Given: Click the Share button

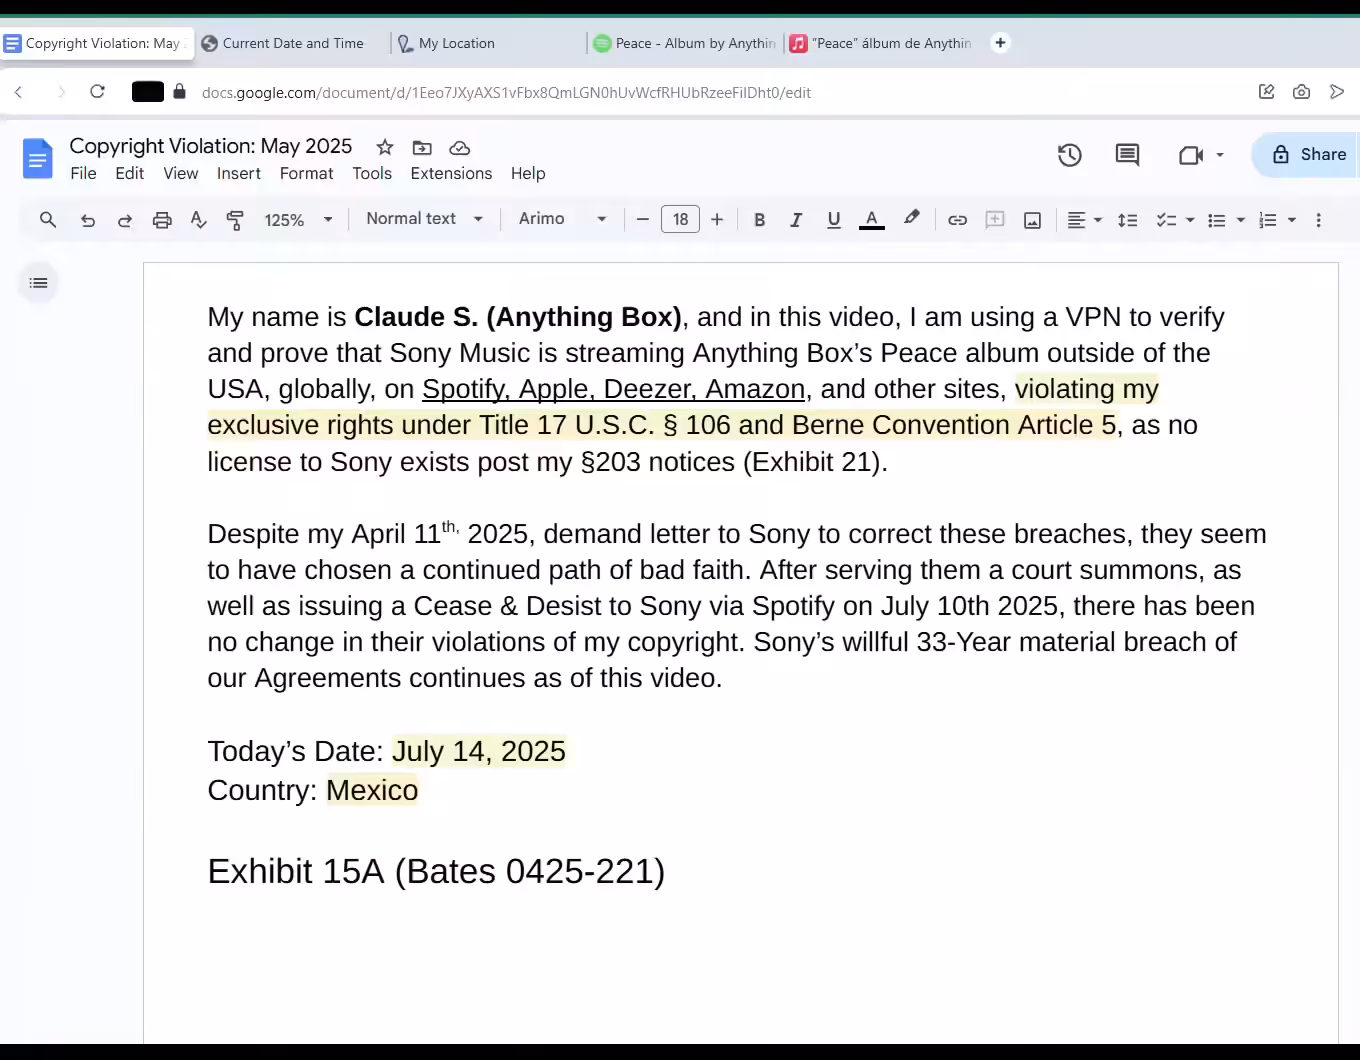Looking at the screenshot, I should pyautogui.click(x=1308, y=155).
